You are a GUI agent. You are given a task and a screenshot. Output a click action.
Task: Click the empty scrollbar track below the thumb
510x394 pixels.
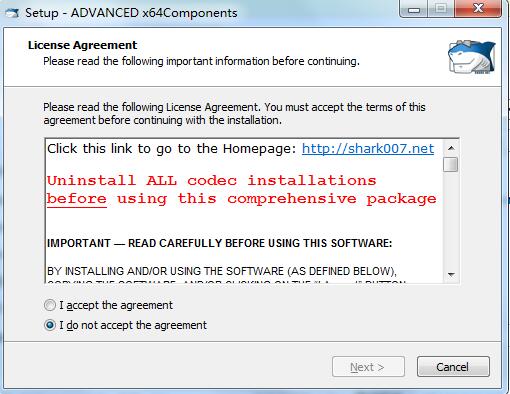(451, 220)
